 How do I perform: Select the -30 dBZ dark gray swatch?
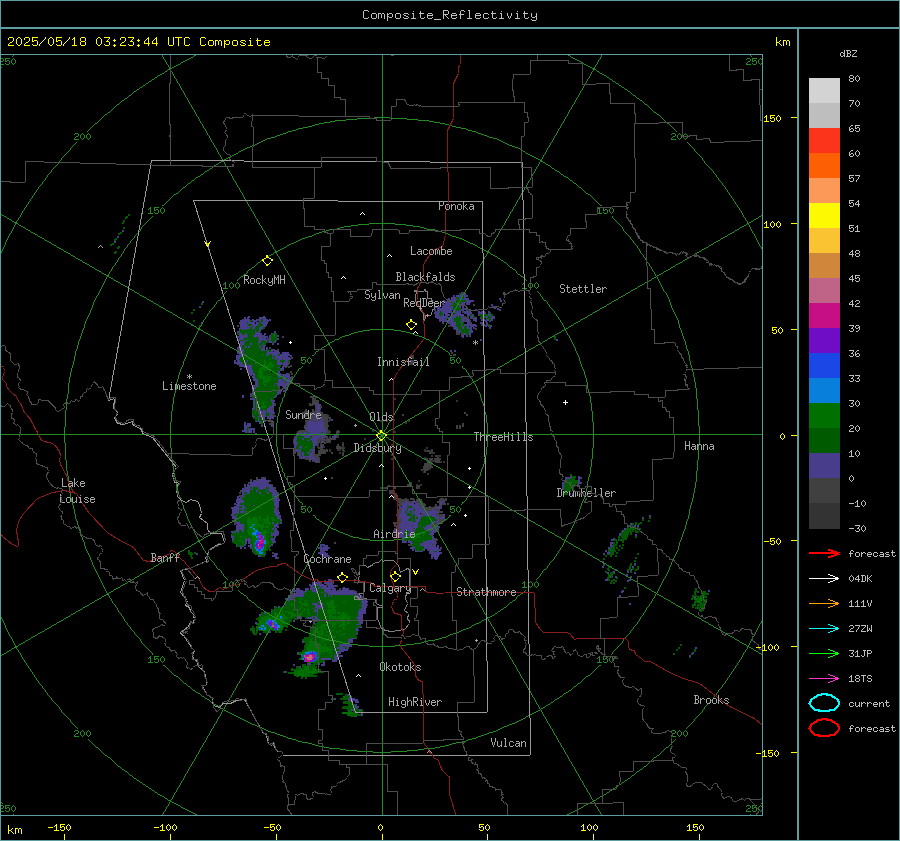click(824, 516)
